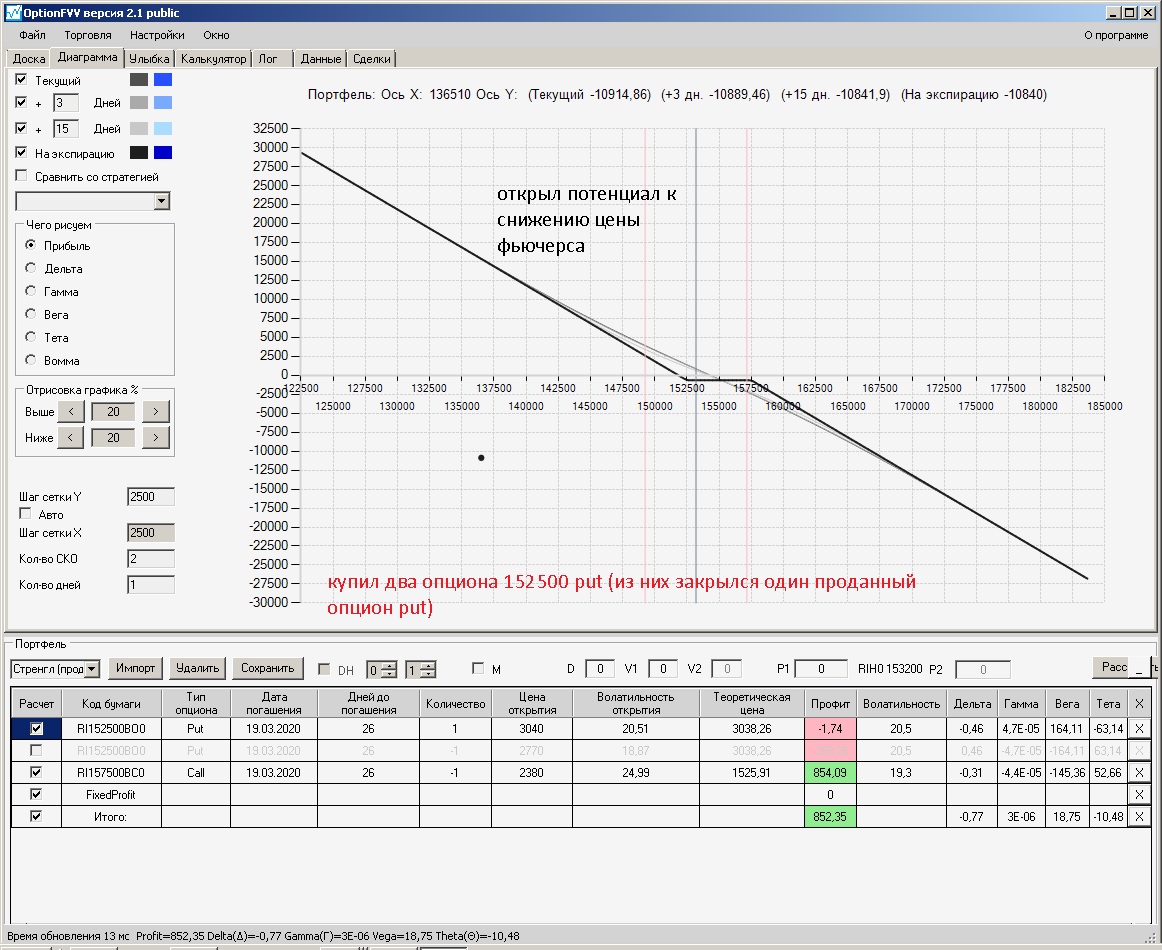Screen dimensions: 1162x950
Task: Decrease the Выше percentage with left arrow
Action: tap(70, 411)
